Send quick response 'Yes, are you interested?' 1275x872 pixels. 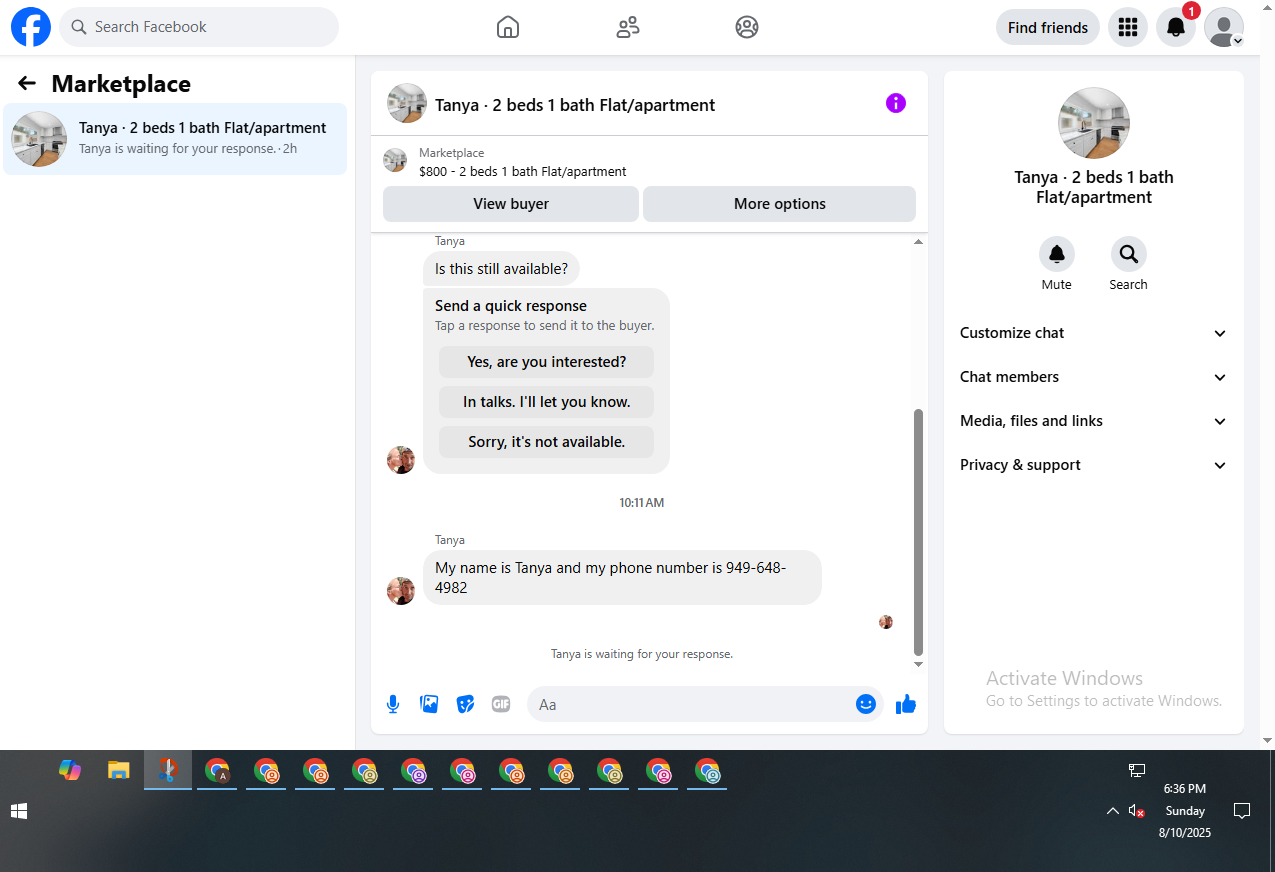[547, 362]
